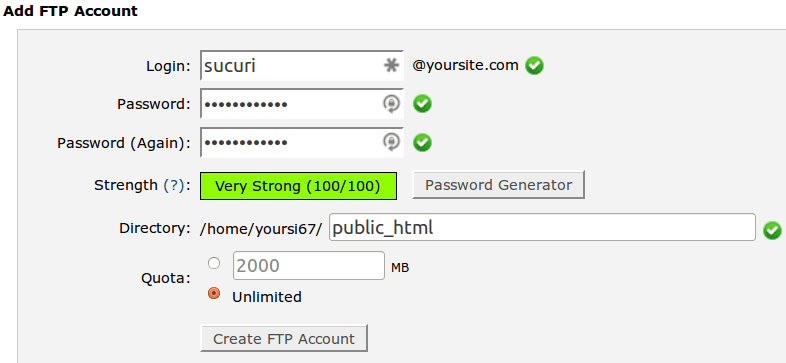Click the Unlimited quota label text
Image resolution: width=786 pixels, height=363 pixels.
(267, 297)
